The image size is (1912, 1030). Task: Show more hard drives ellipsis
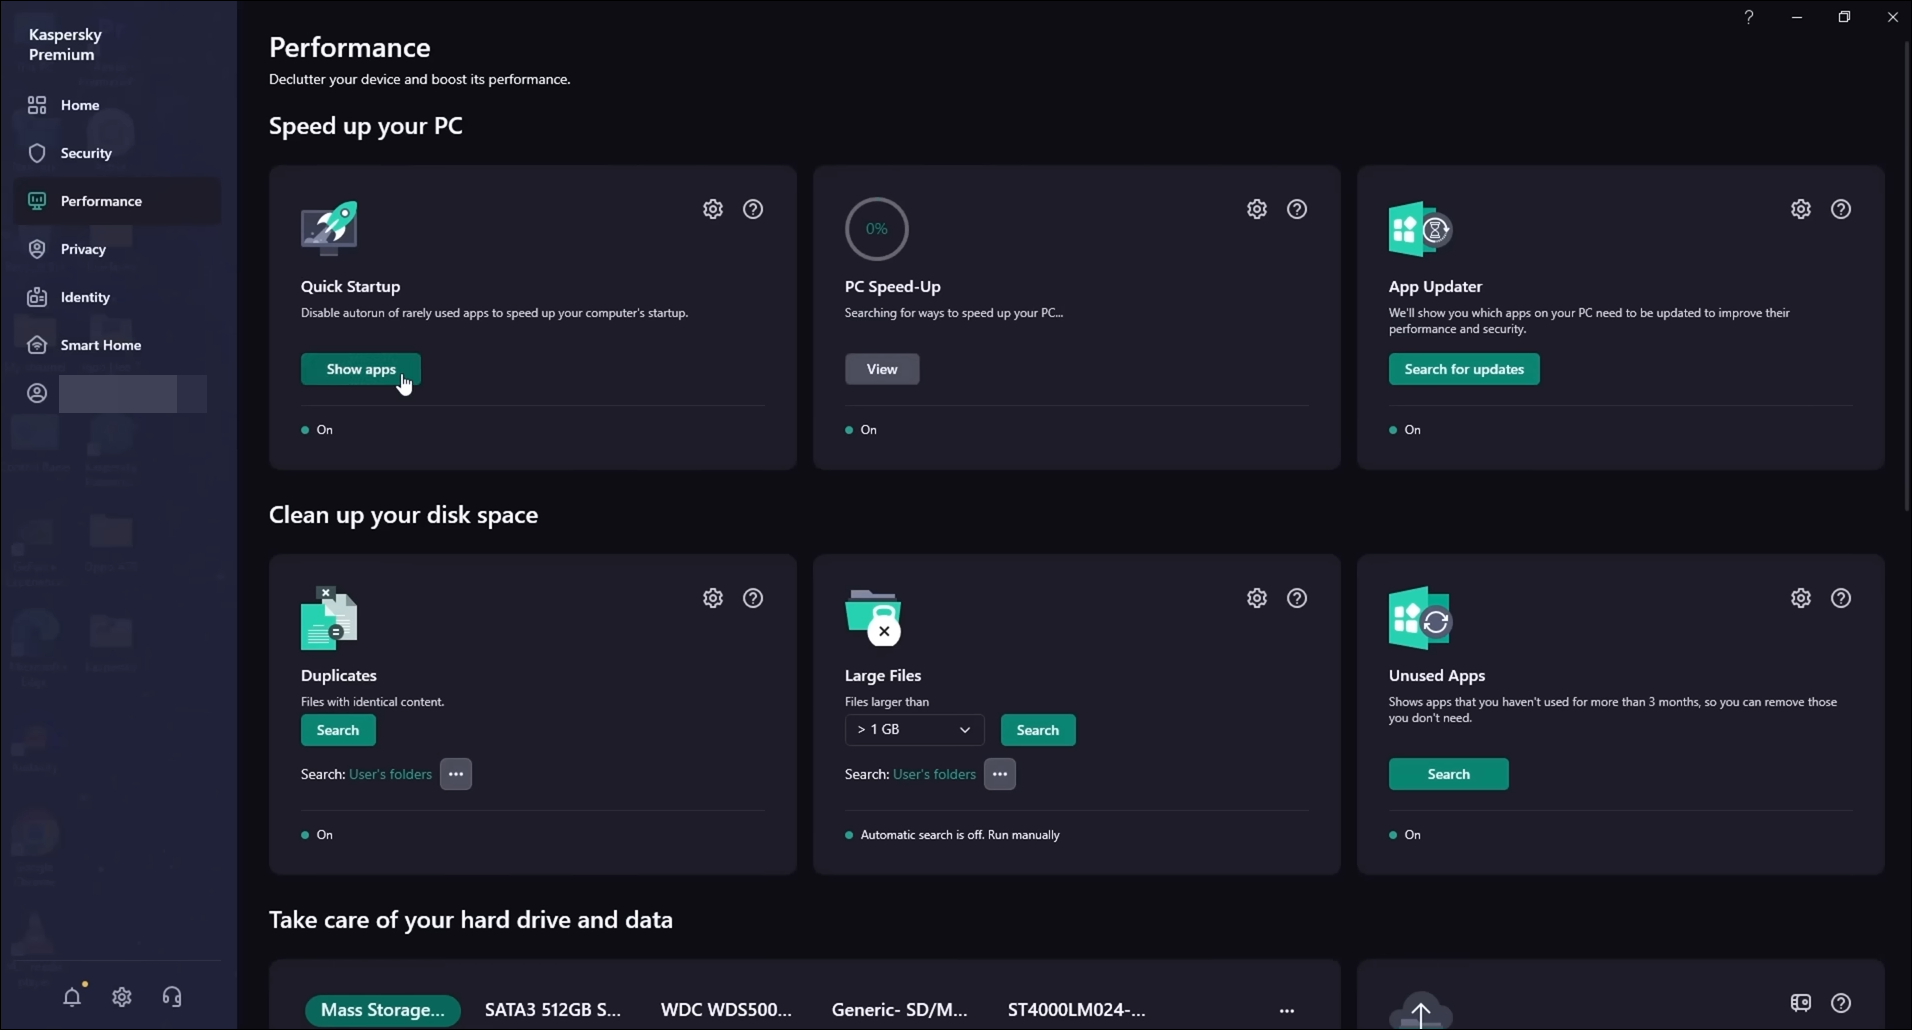(1286, 1011)
